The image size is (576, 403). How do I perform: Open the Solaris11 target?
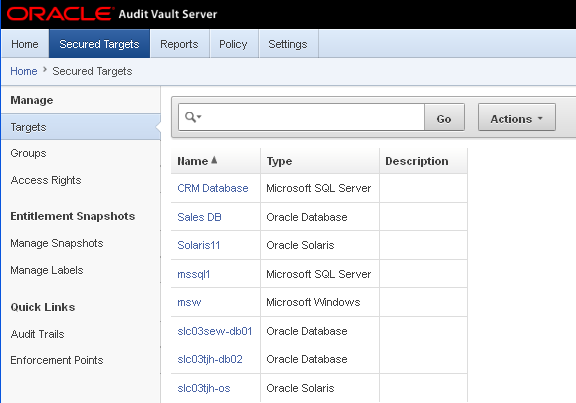tap(198, 245)
